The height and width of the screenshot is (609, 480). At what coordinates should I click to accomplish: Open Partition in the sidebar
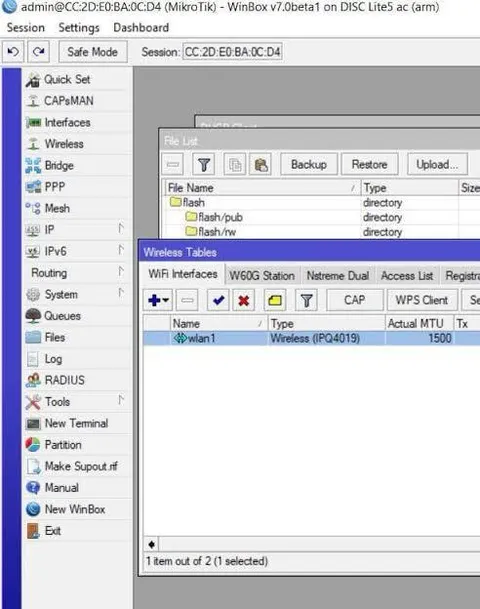[77, 445]
